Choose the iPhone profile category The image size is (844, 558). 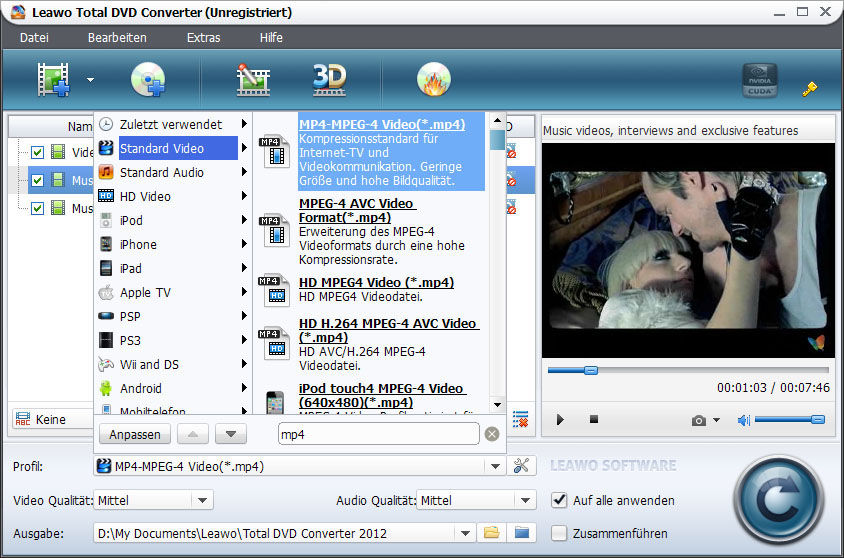click(x=173, y=244)
